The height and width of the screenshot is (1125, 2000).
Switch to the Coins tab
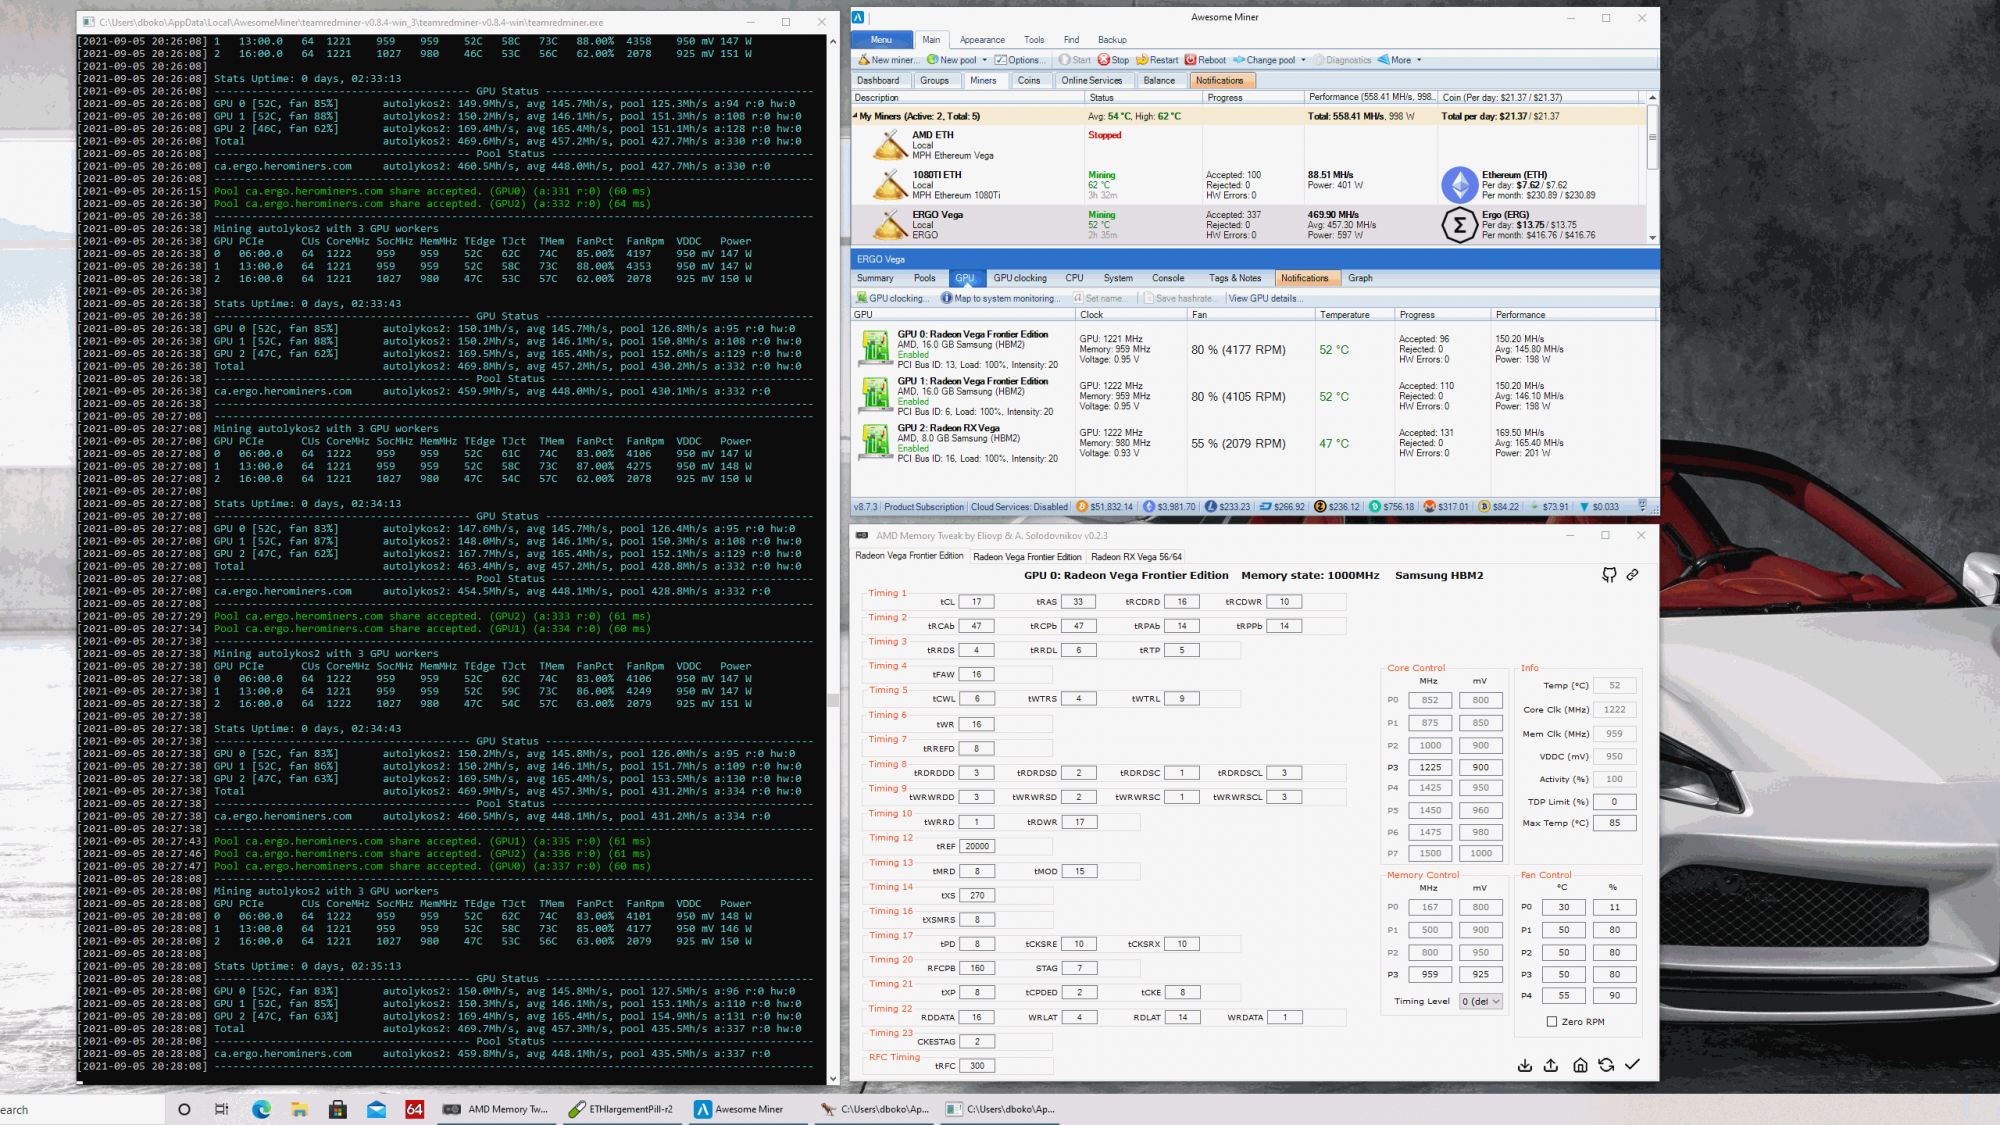tap(1029, 81)
